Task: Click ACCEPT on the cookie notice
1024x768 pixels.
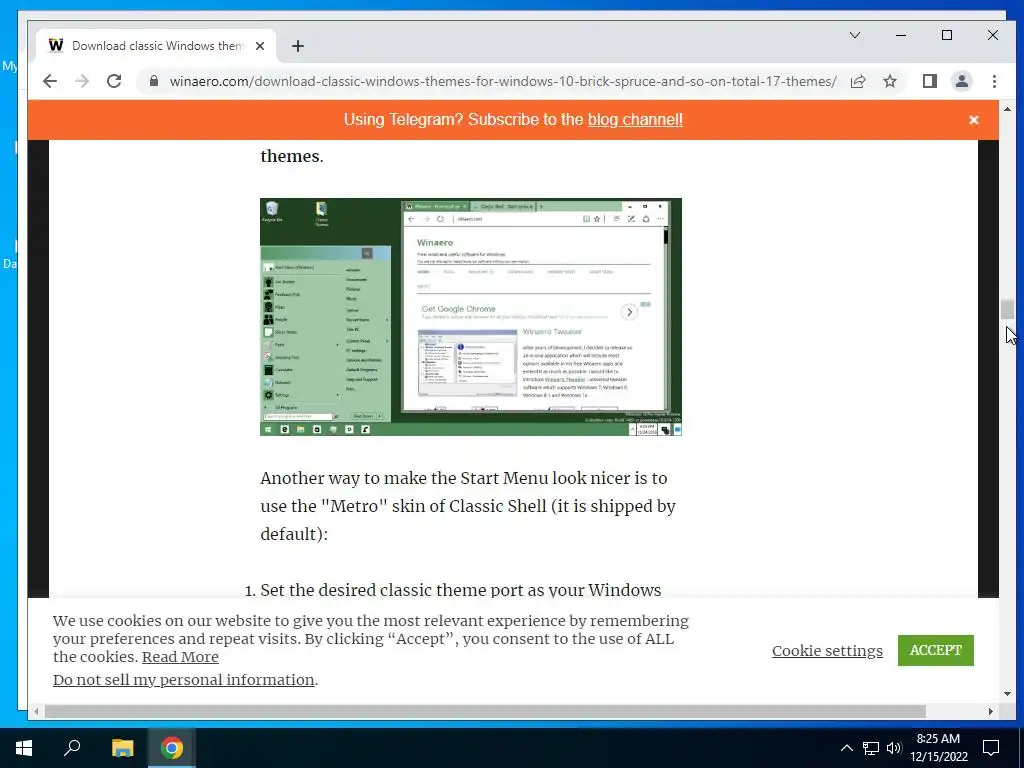Action: pos(935,650)
